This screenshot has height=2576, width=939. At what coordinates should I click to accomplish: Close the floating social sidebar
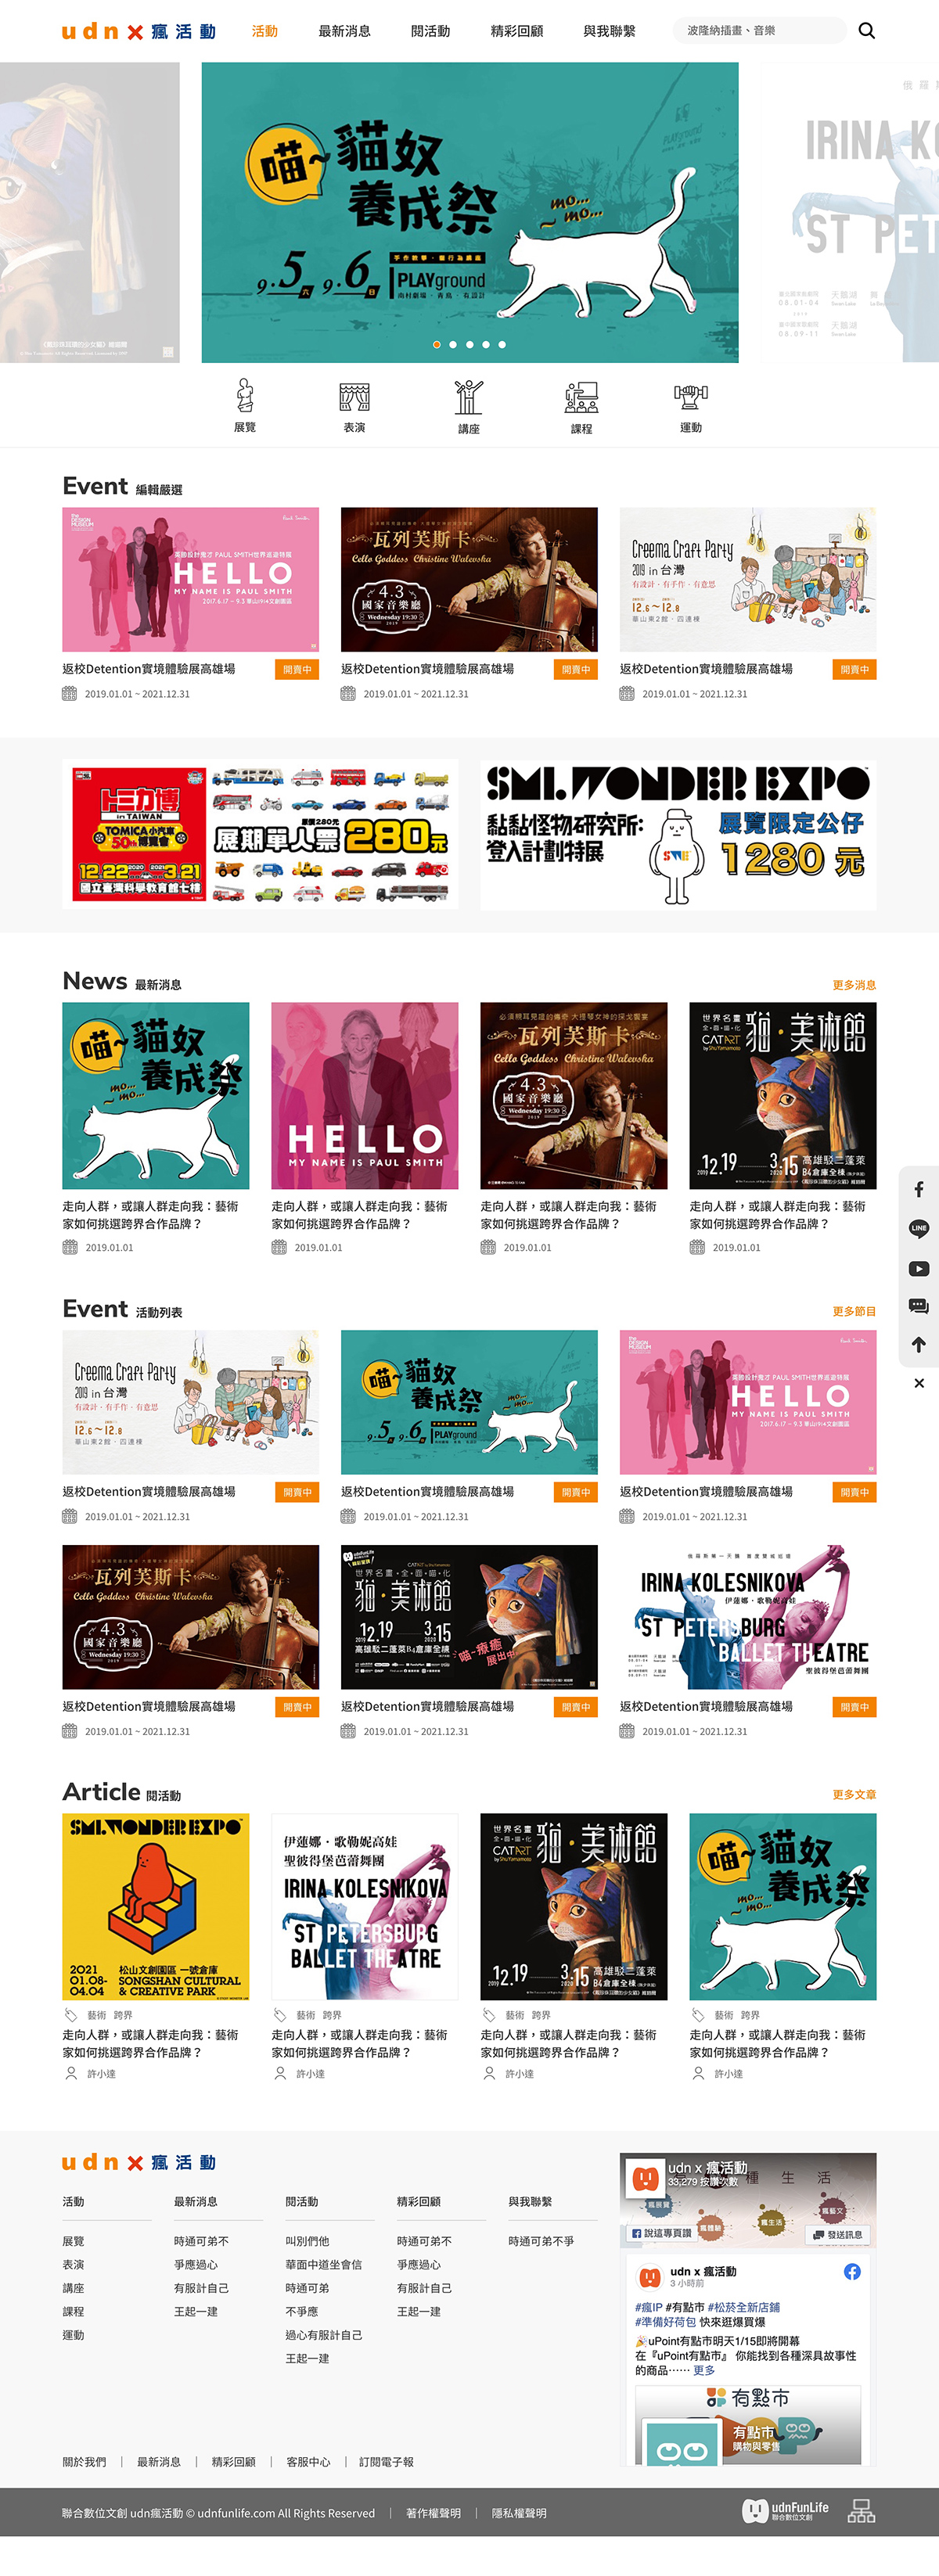[918, 1383]
